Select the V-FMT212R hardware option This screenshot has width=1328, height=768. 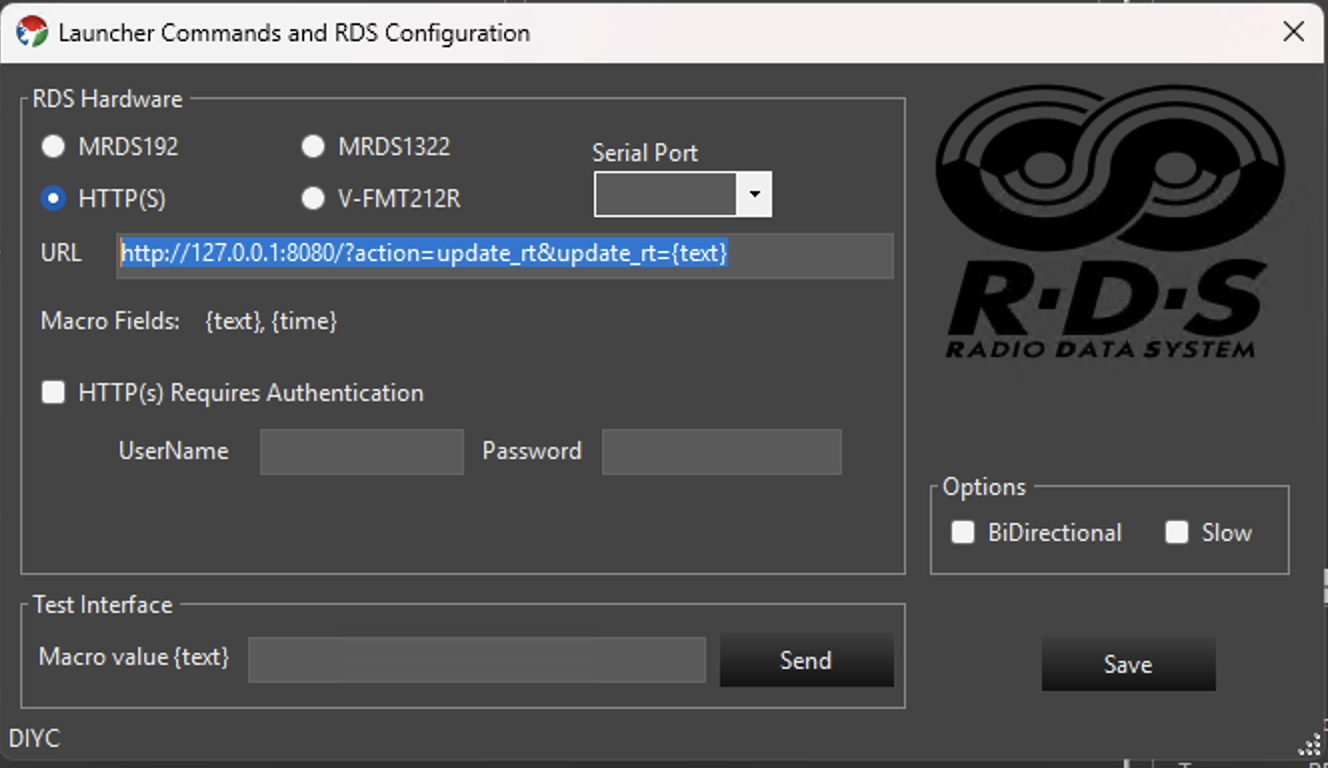313,198
